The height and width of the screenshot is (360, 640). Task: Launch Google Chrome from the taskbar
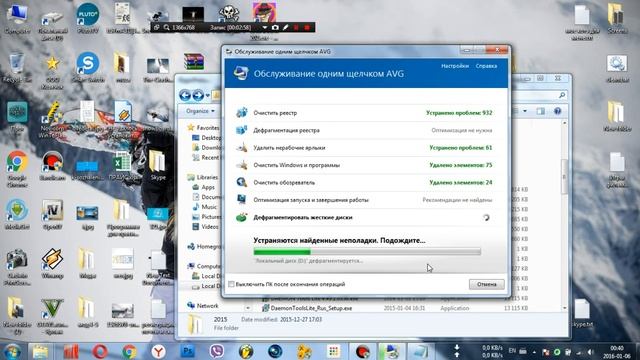[x=129, y=351]
